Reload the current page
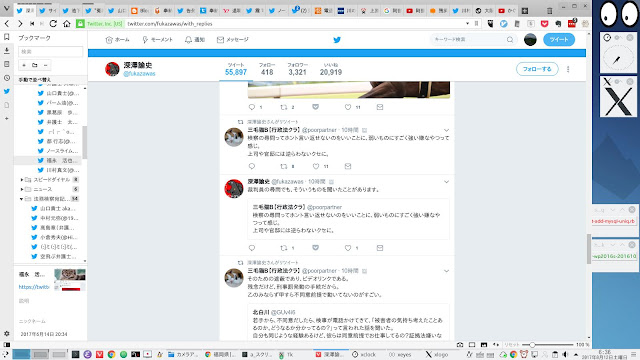This screenshot has width=640, height=360. coord(53,24)
